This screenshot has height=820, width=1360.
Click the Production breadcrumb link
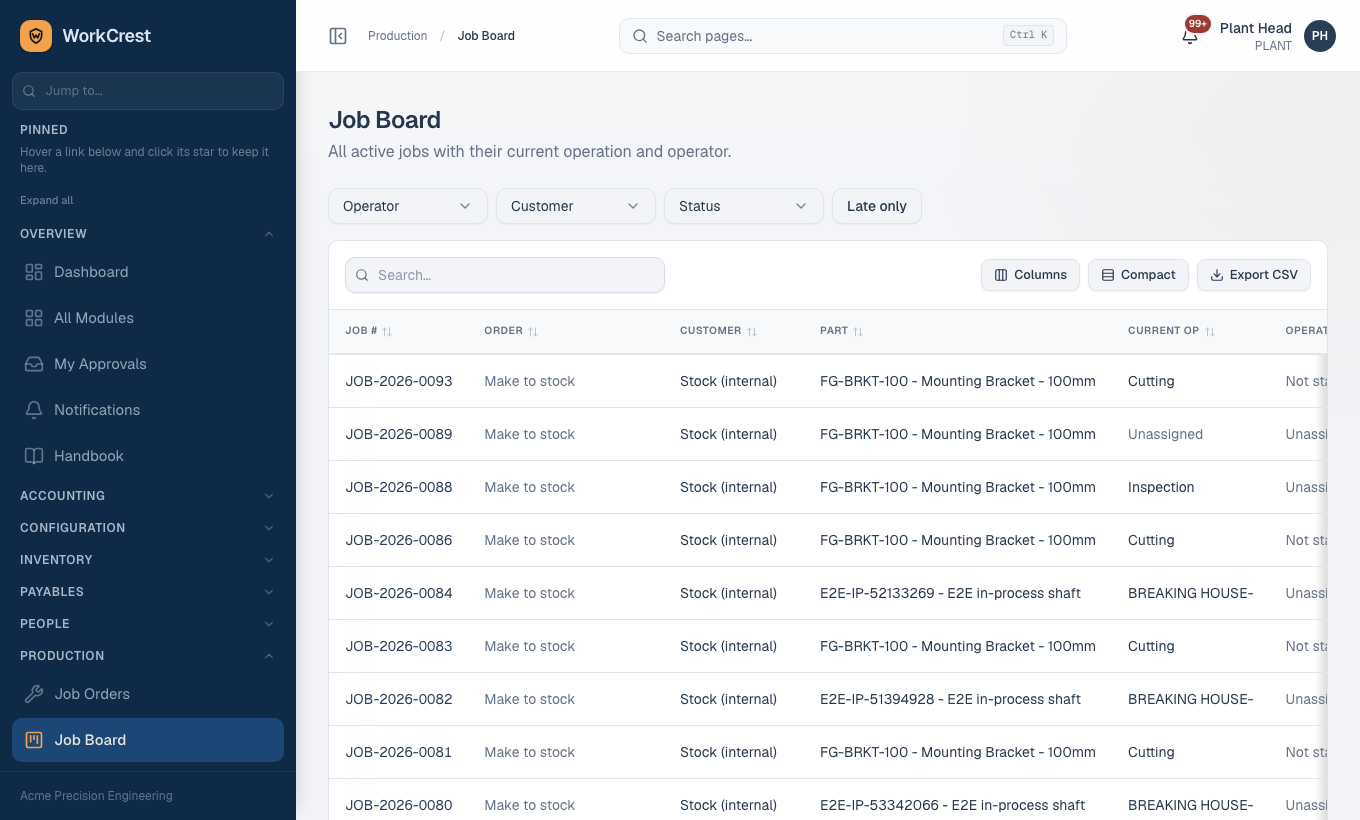(397, 36)
